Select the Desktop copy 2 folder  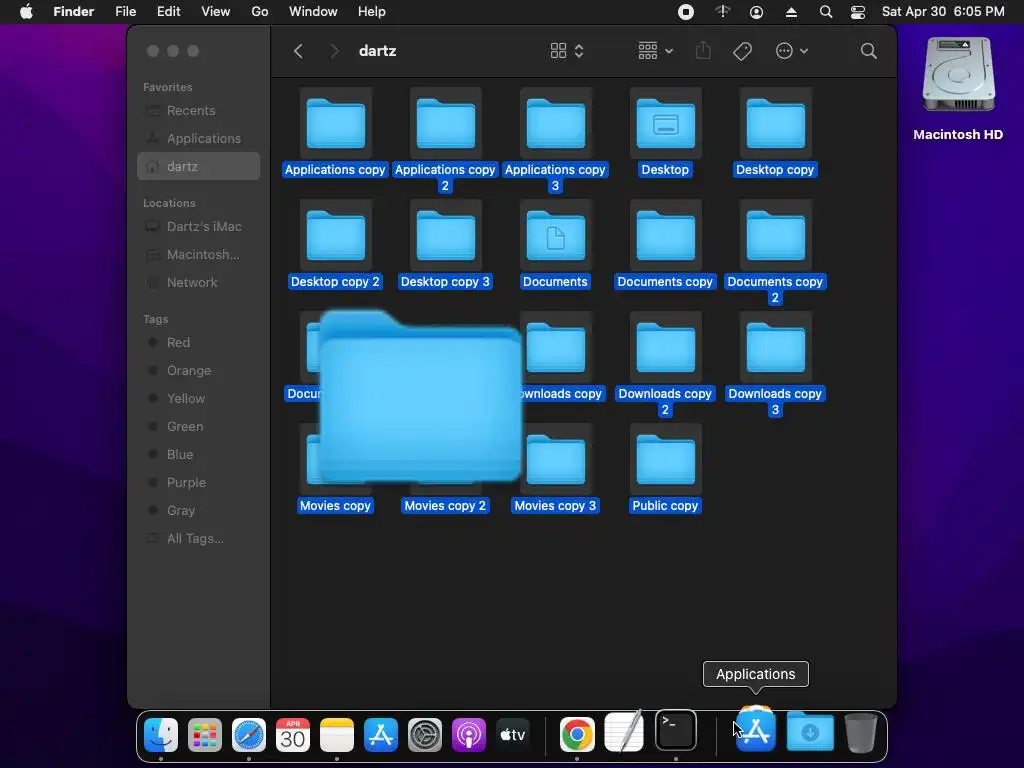[336, 236]
